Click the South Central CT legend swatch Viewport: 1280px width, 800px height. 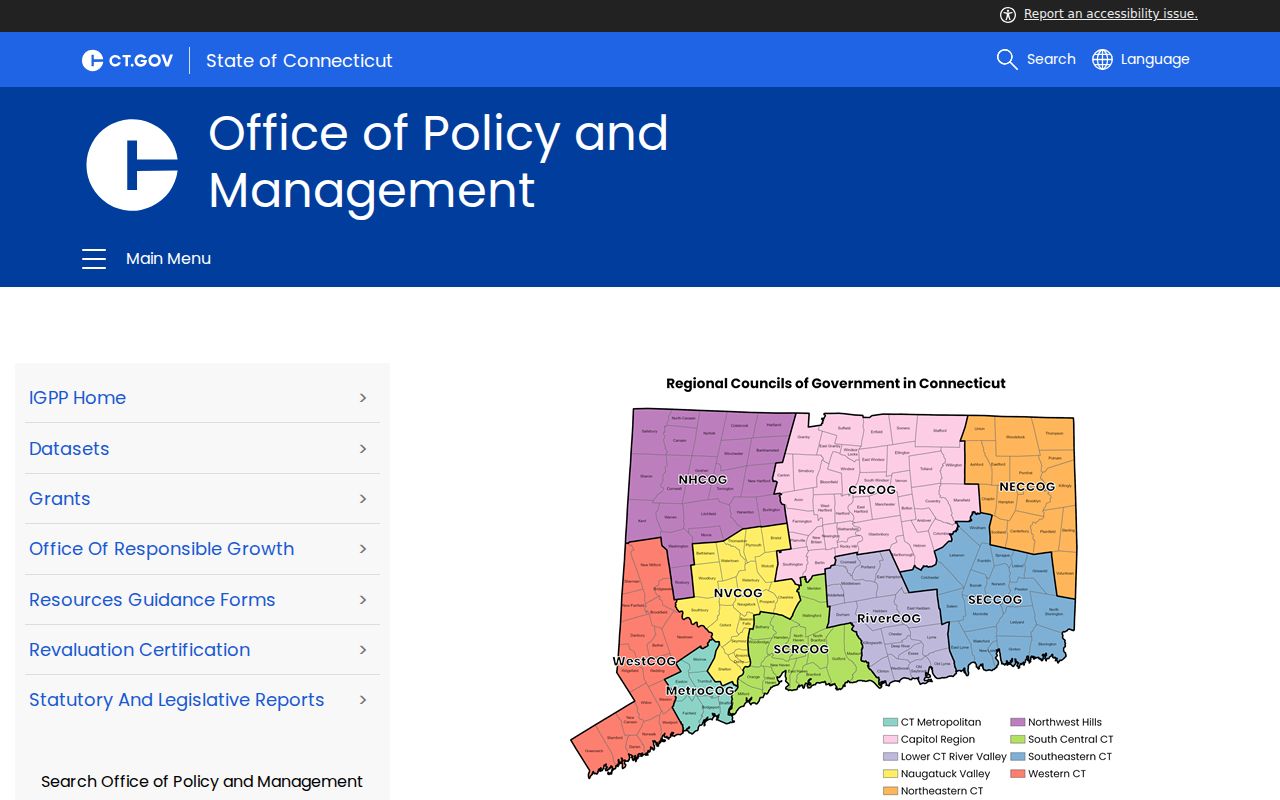(x=1018, y=740)
